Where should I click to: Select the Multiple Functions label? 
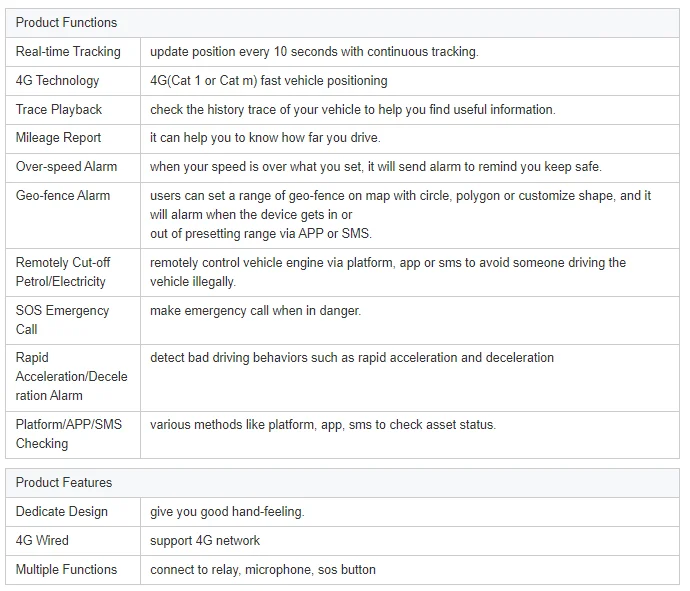click(x=66, y=569)
